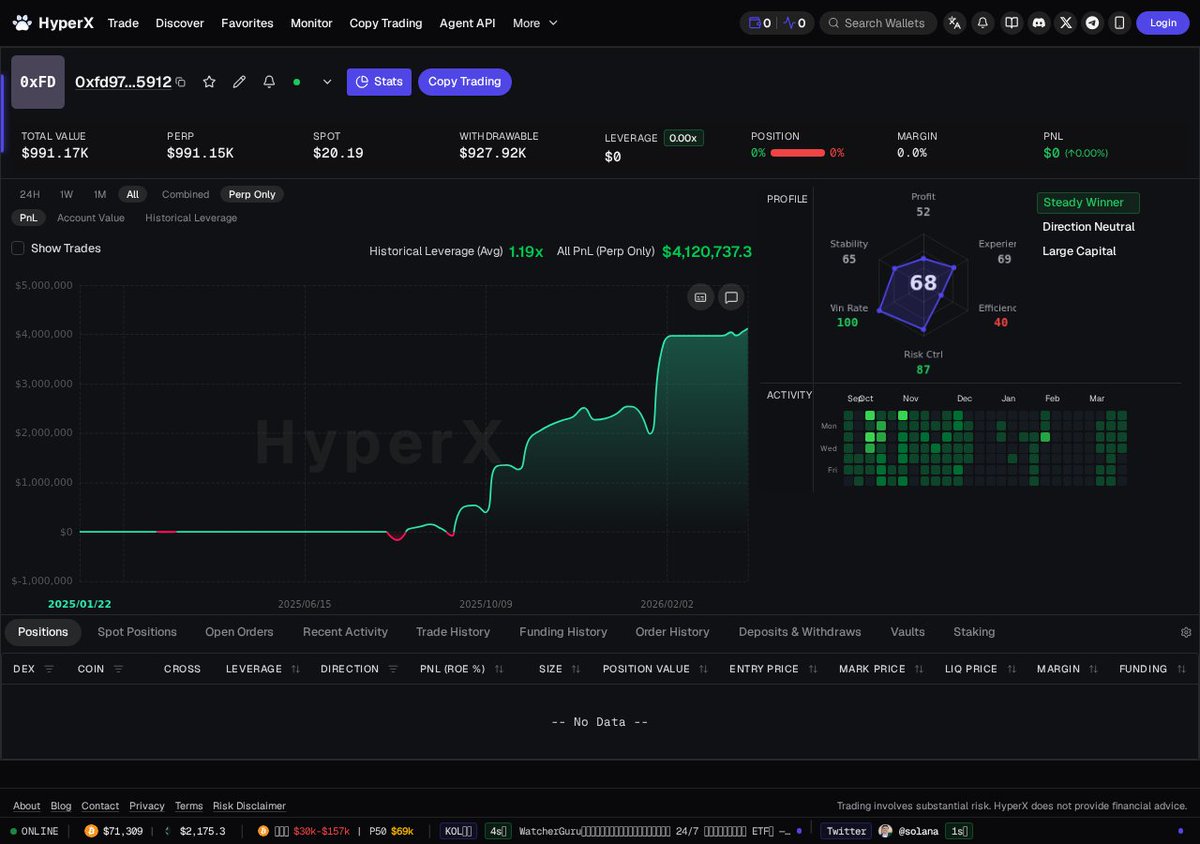
Task: Copy the wallet address with the copy icon
Action: [181, 82]
